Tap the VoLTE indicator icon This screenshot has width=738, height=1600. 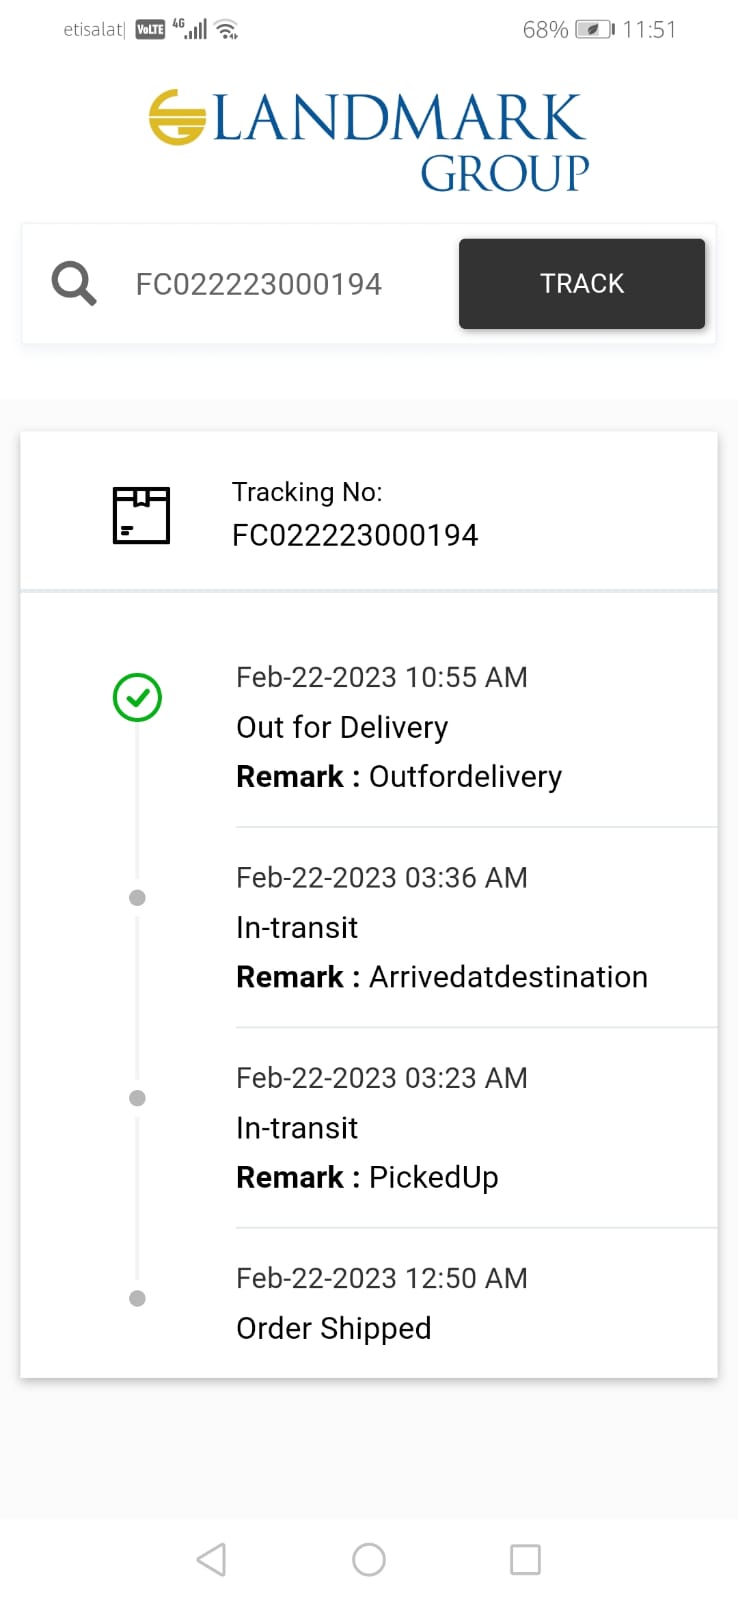(150, 30)
